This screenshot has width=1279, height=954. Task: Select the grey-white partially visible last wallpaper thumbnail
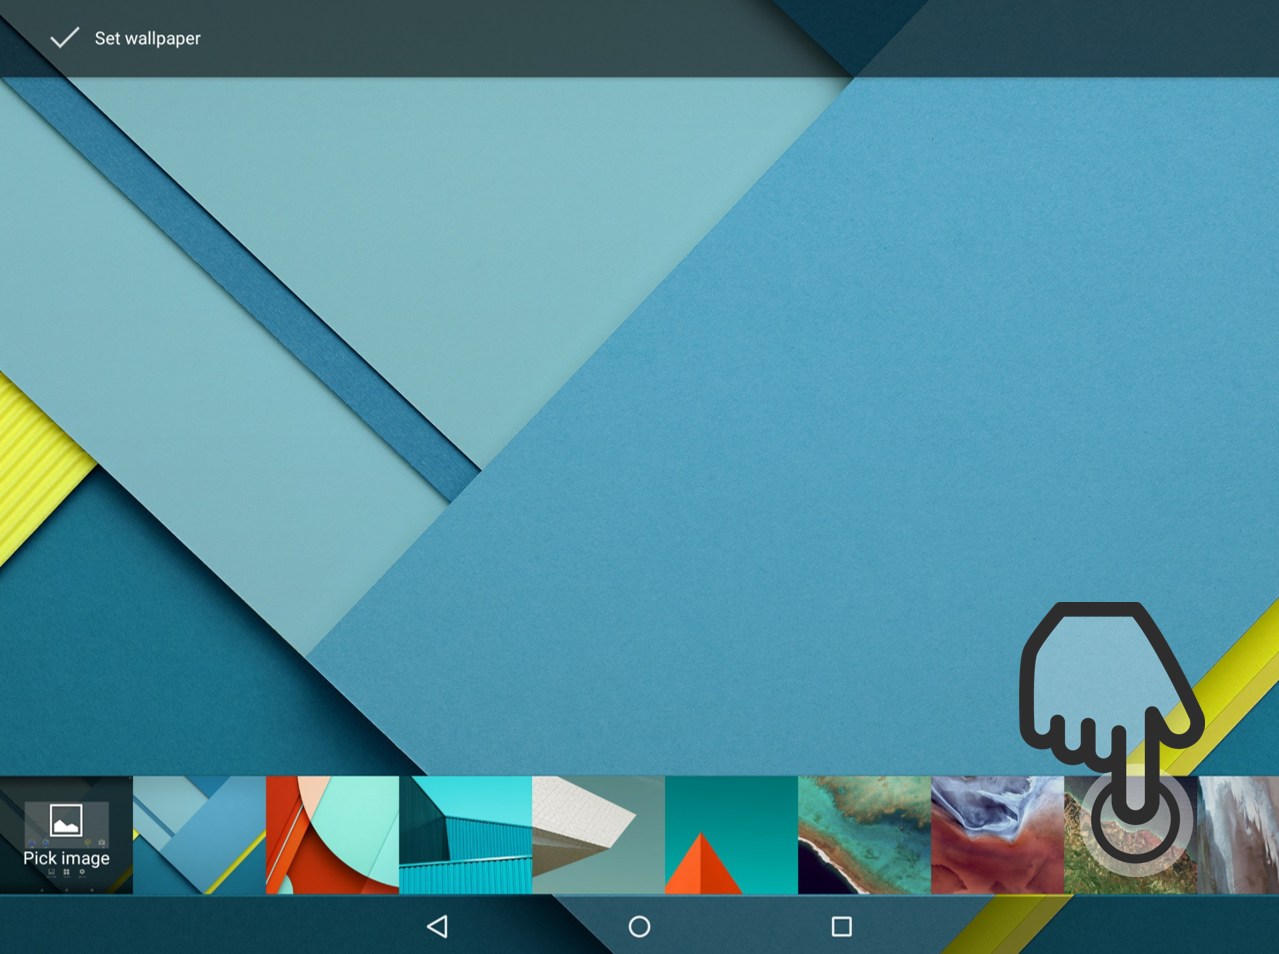pos(1238,835)
